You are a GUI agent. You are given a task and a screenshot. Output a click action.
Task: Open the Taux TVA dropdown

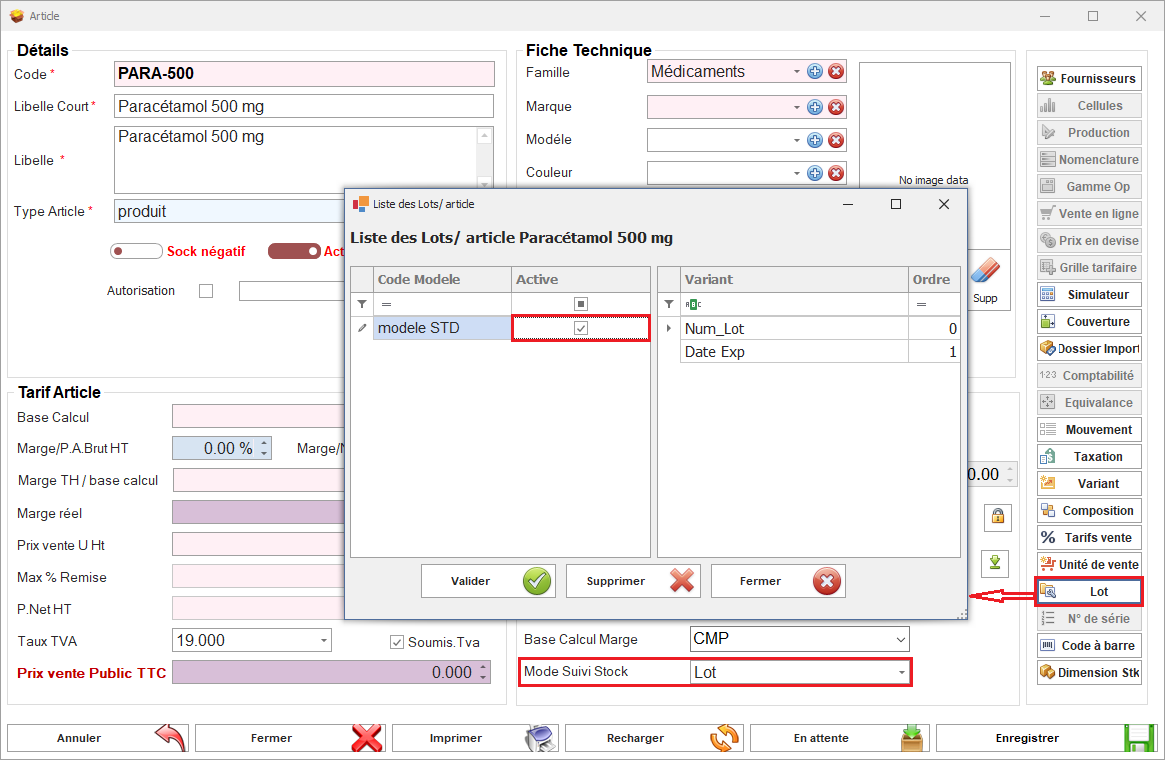pyautogui.click(x=324, y=640)
